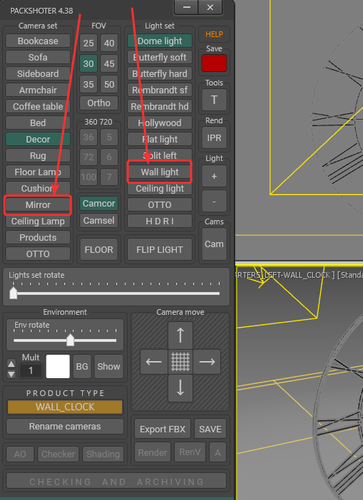Apply Rembrandt hd light set
Viewport: 363px width, 500px height.
pos(160,106)
